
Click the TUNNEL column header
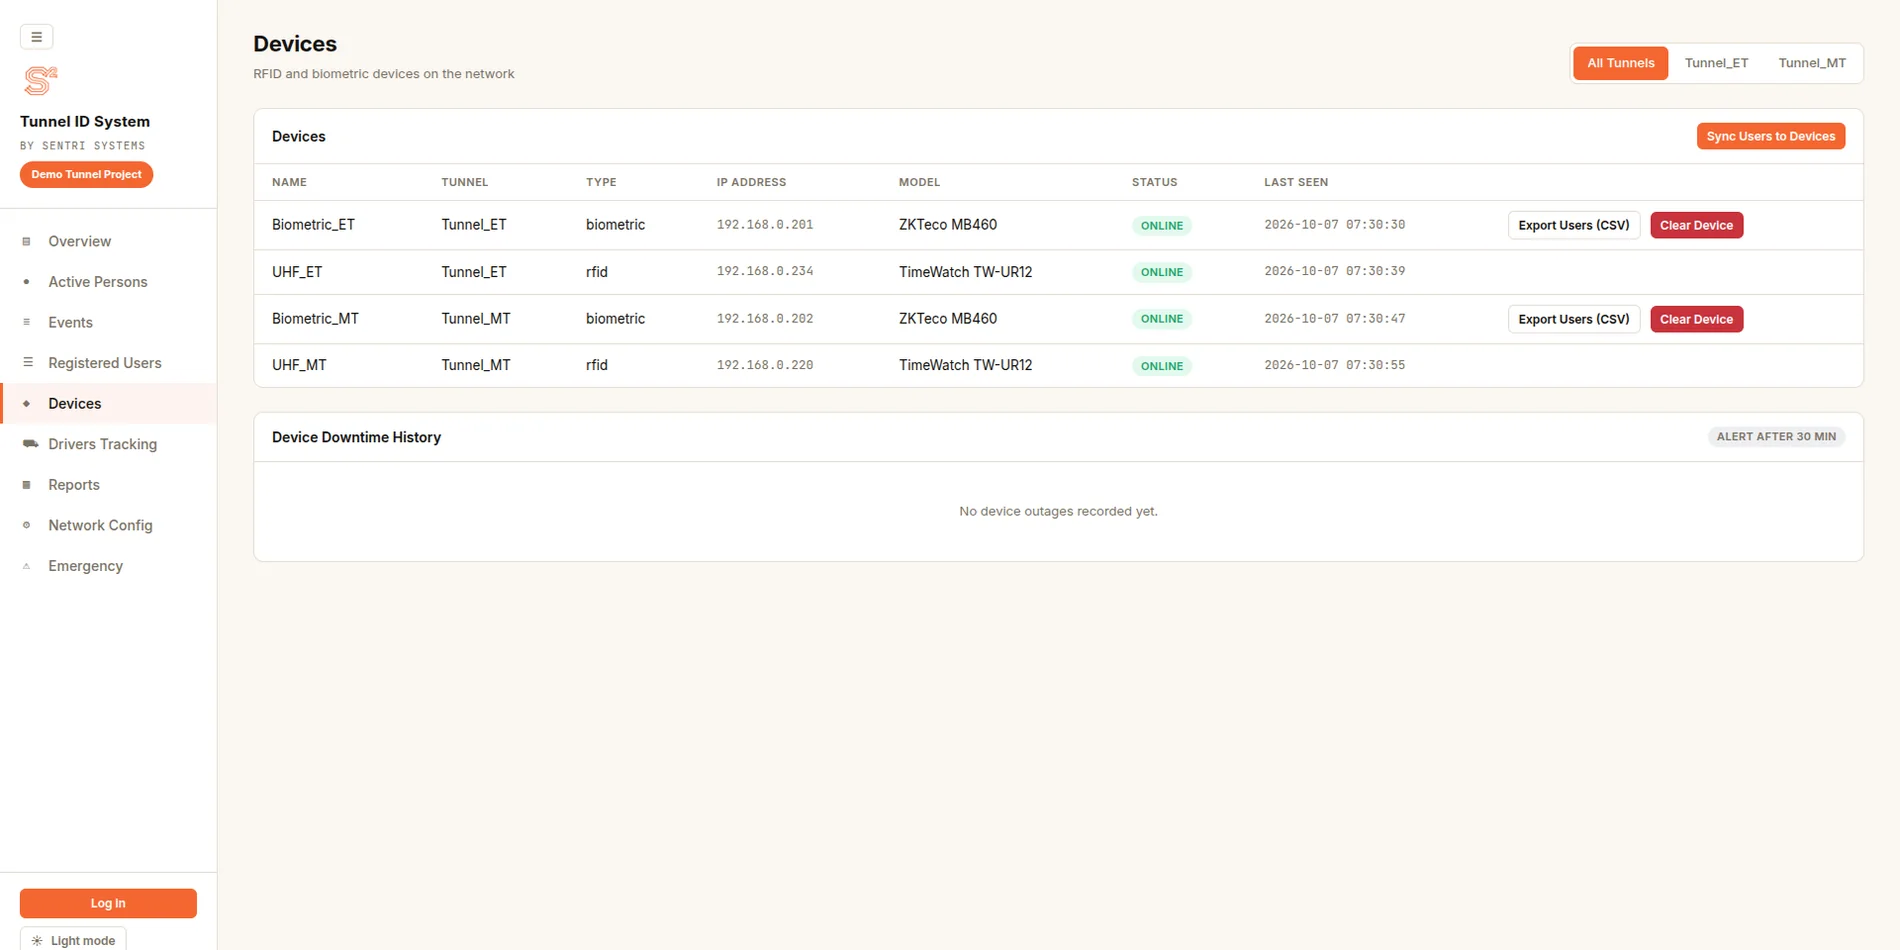pyautogui.click(x=464, y=182)
